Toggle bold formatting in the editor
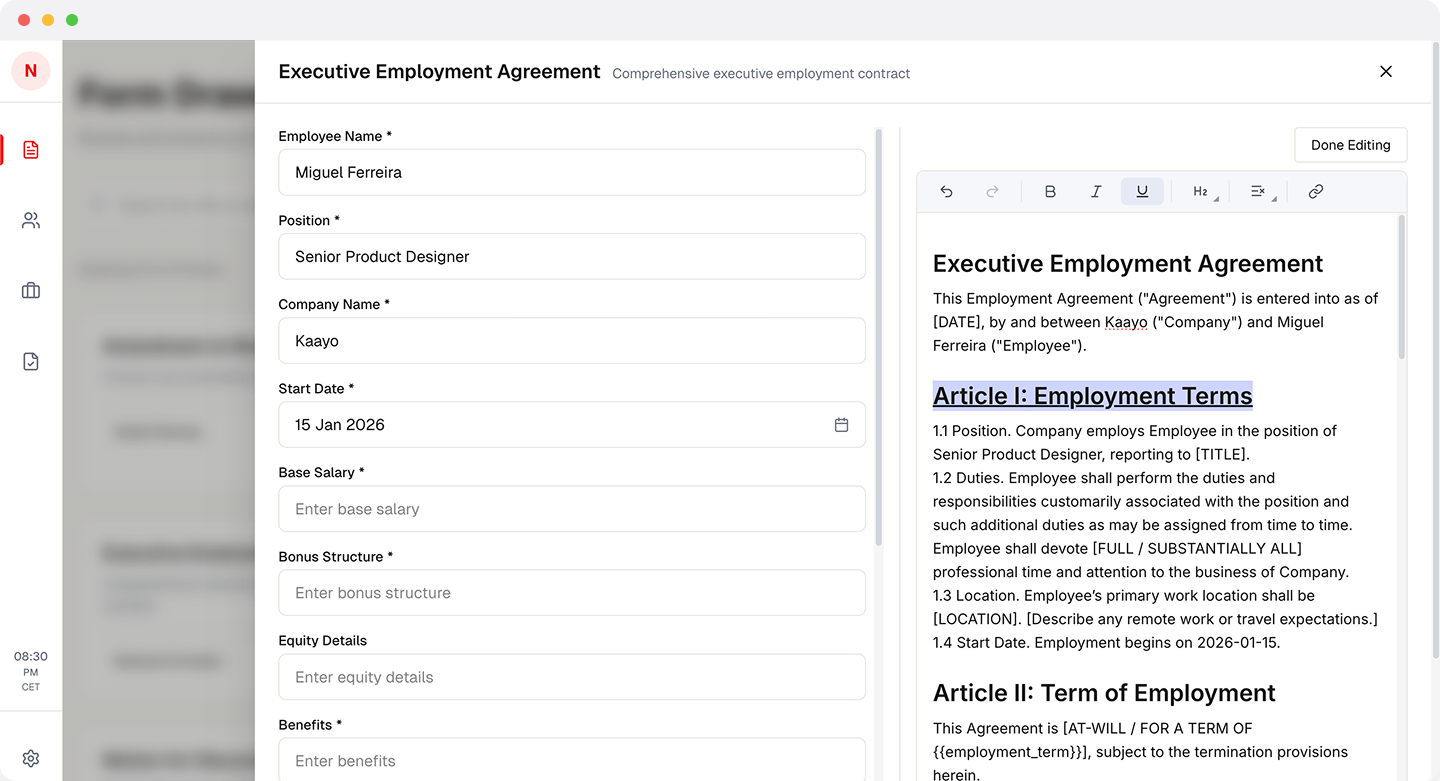The height and width of the screenshot is (781, 1440). tap(1050, 191)
